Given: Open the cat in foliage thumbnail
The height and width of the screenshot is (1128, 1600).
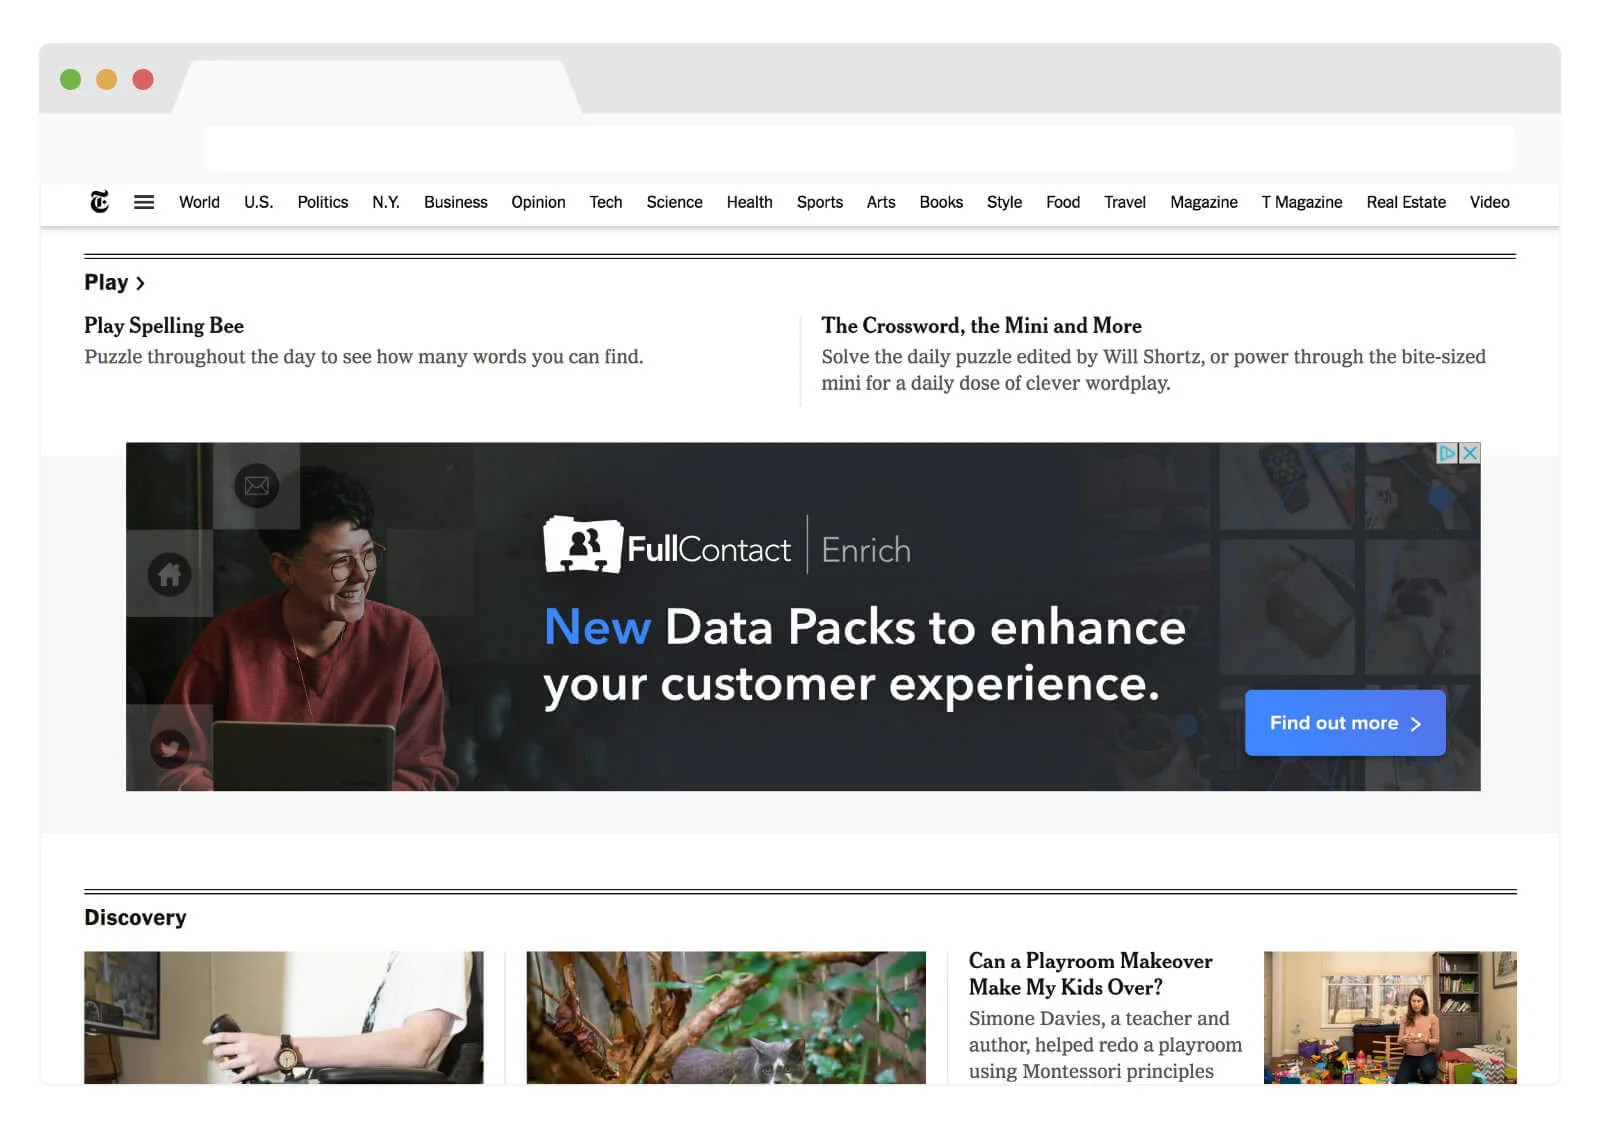Looking at the screenshot, I should 726,1017.
